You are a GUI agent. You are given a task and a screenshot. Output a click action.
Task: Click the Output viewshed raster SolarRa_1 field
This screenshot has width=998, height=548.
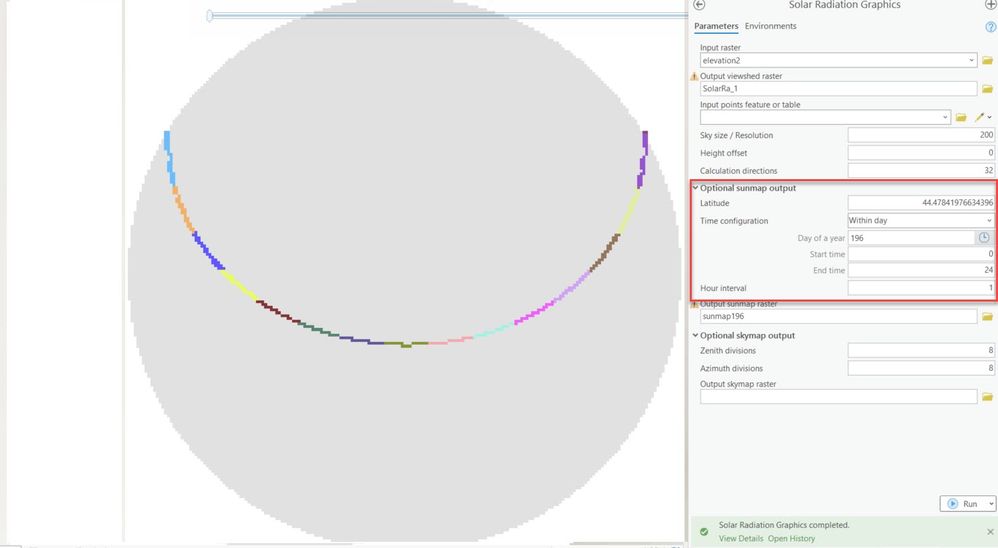tap(838, 88)
